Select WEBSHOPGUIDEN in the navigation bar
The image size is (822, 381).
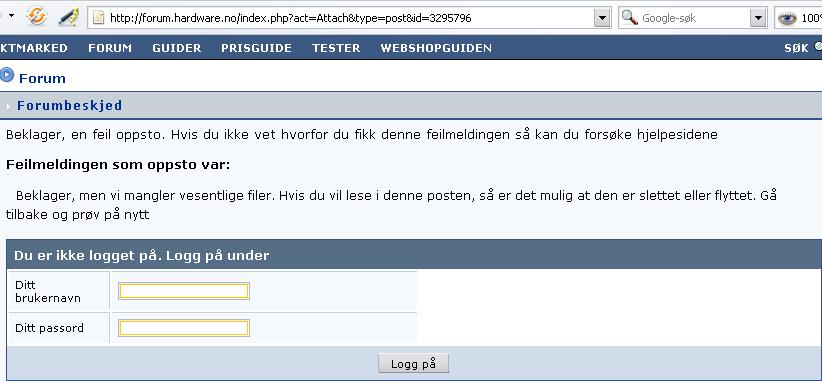point(436,48)
